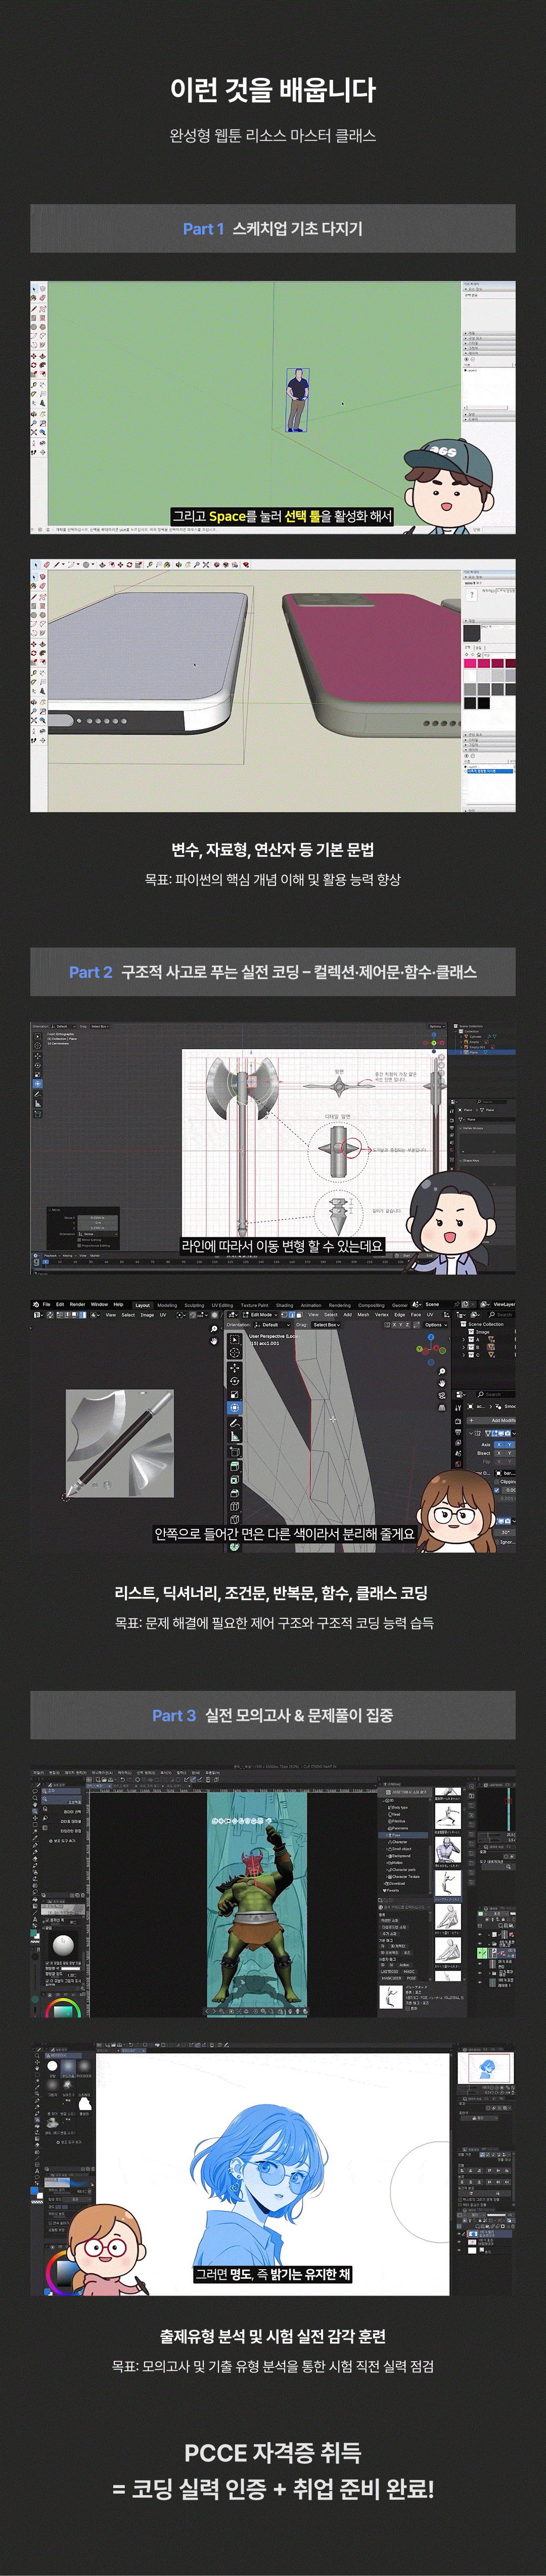Click the zoom magnifier icon in Blender's image editor

(x=214, y=1330)
